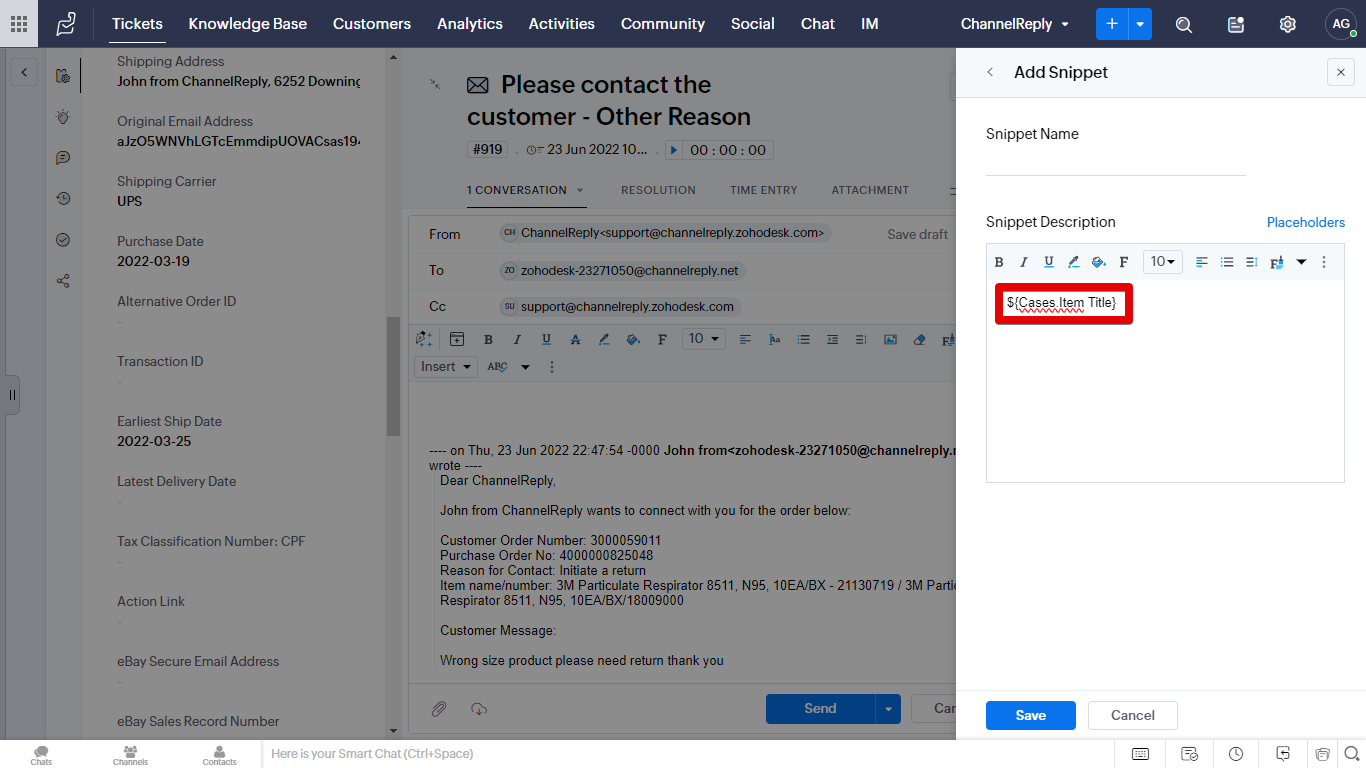
Task: Apply strikethrough in the reply editor
Action: pyautogui.click(x=575, y=340)
